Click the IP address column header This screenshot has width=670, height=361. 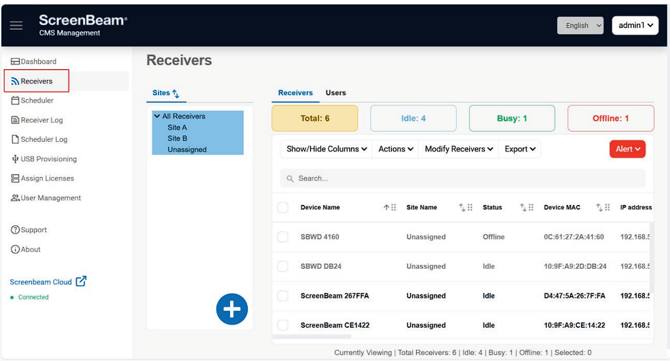tap(636, 208)
